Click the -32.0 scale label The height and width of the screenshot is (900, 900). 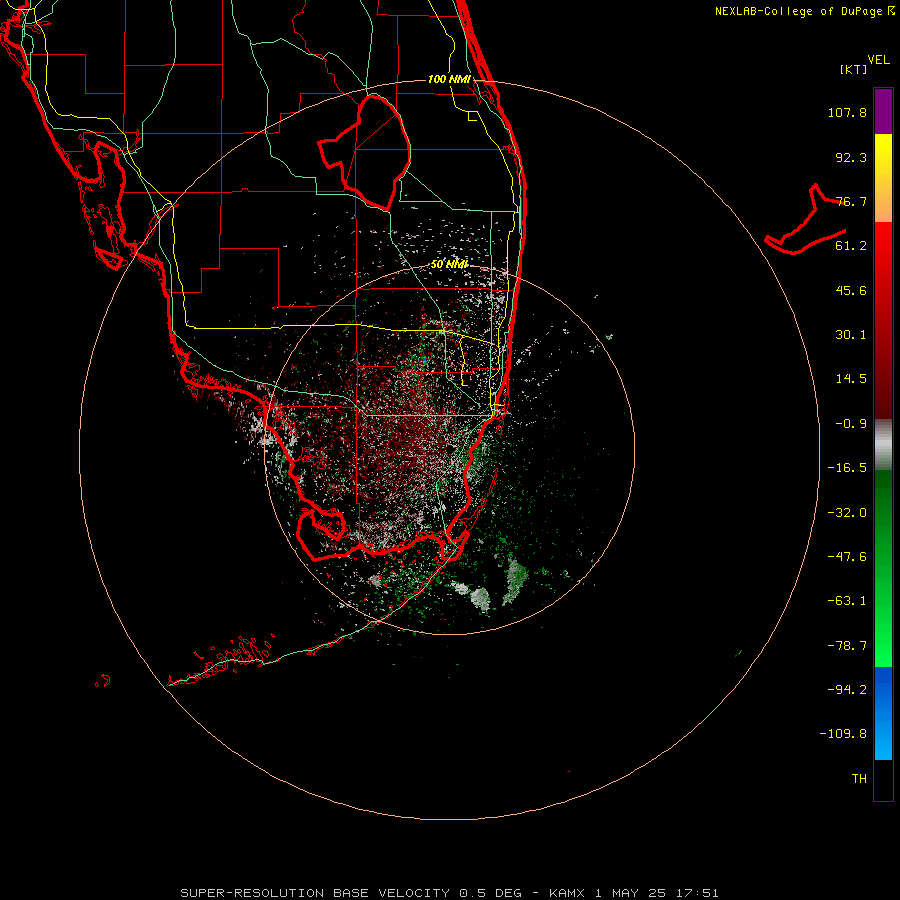tap(847, 513)
